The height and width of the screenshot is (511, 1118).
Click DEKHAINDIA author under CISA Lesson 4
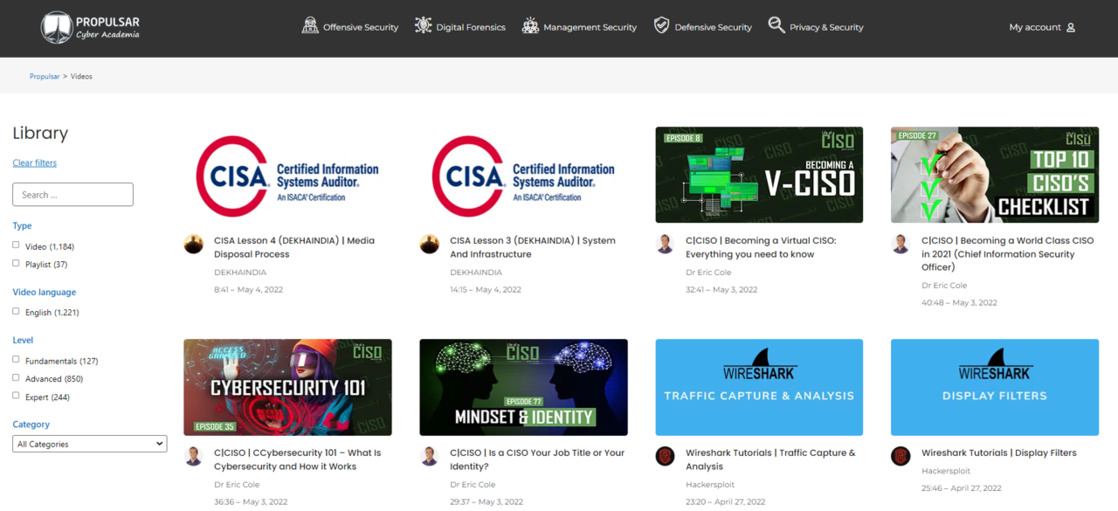pos(240,272)
